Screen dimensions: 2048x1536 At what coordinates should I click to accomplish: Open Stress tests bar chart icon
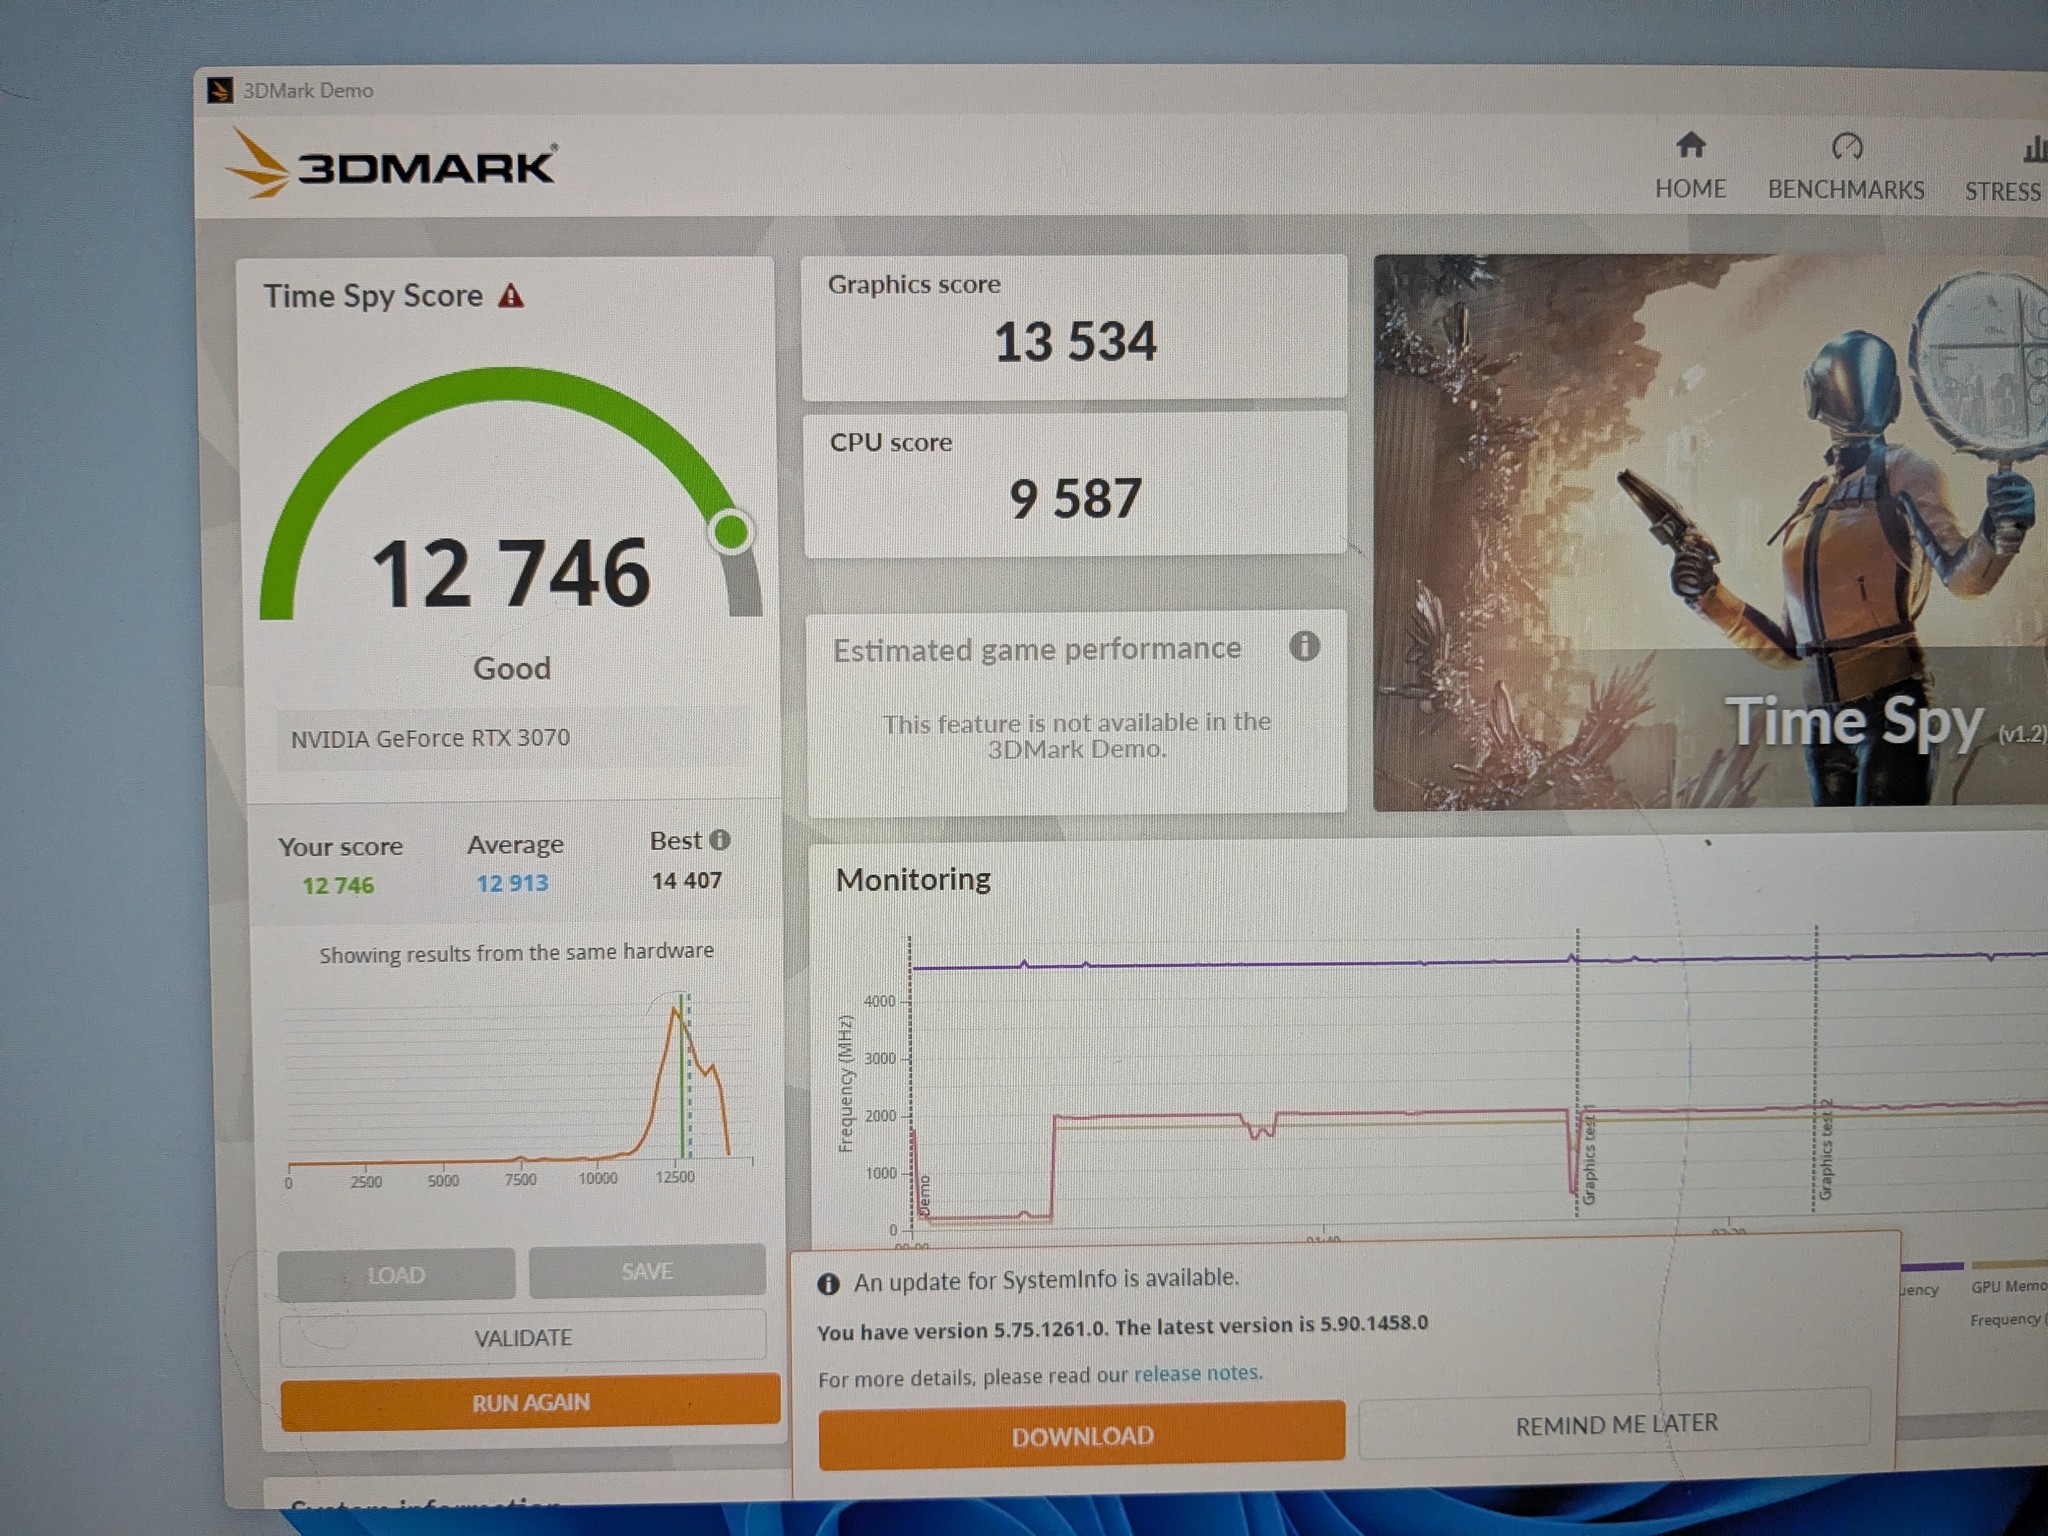click(2034, 149)
